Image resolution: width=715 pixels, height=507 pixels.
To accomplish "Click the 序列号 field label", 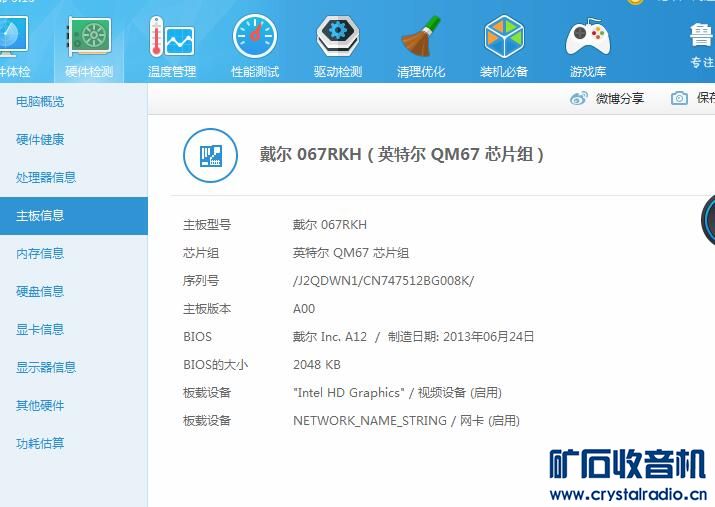I will pyautogui.click(x=201, y=281).
